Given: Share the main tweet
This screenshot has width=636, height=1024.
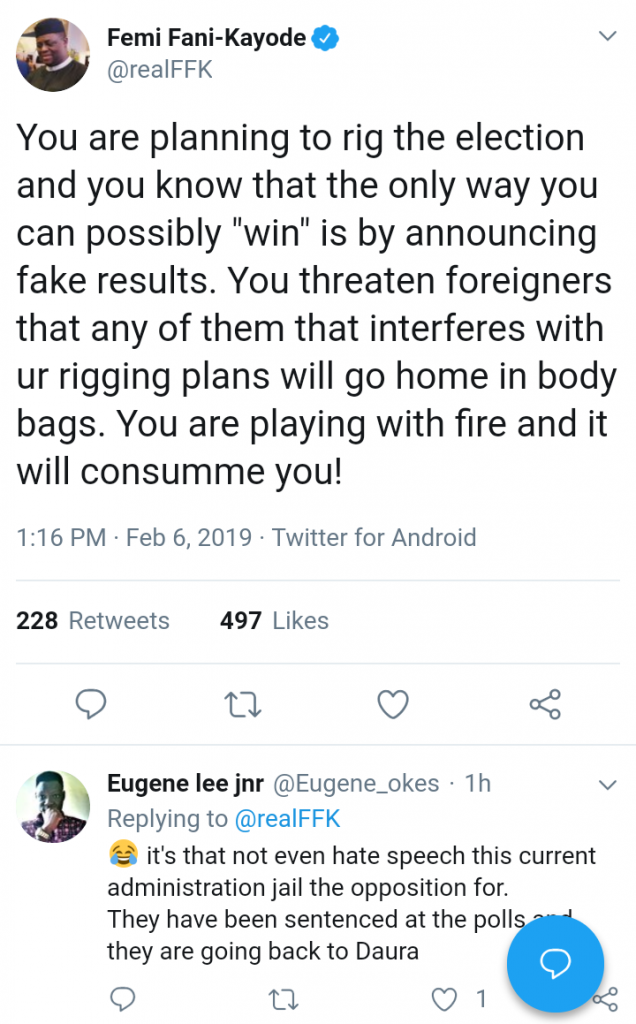Looking at the screenshot, I should 545,705.
